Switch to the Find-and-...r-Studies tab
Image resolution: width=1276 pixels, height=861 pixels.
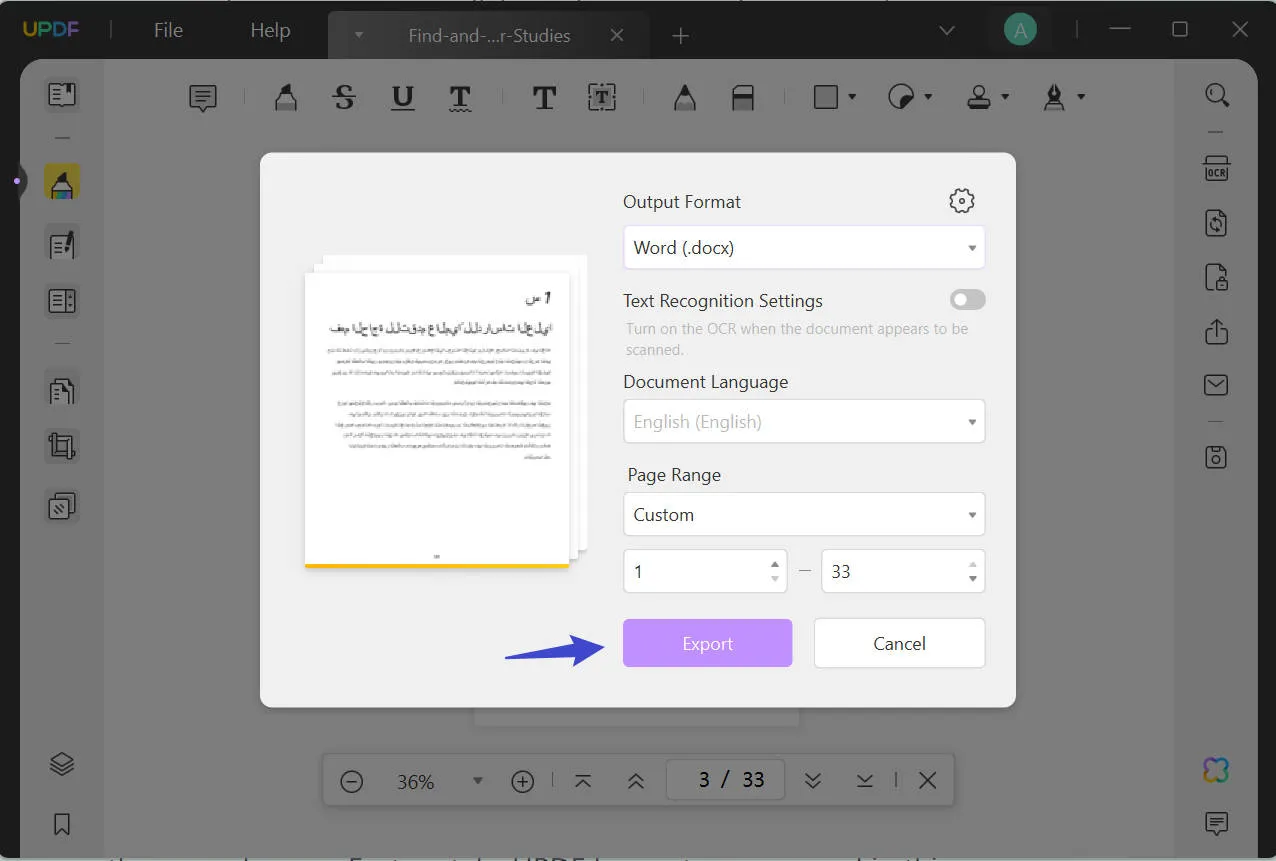pos(488,35)
